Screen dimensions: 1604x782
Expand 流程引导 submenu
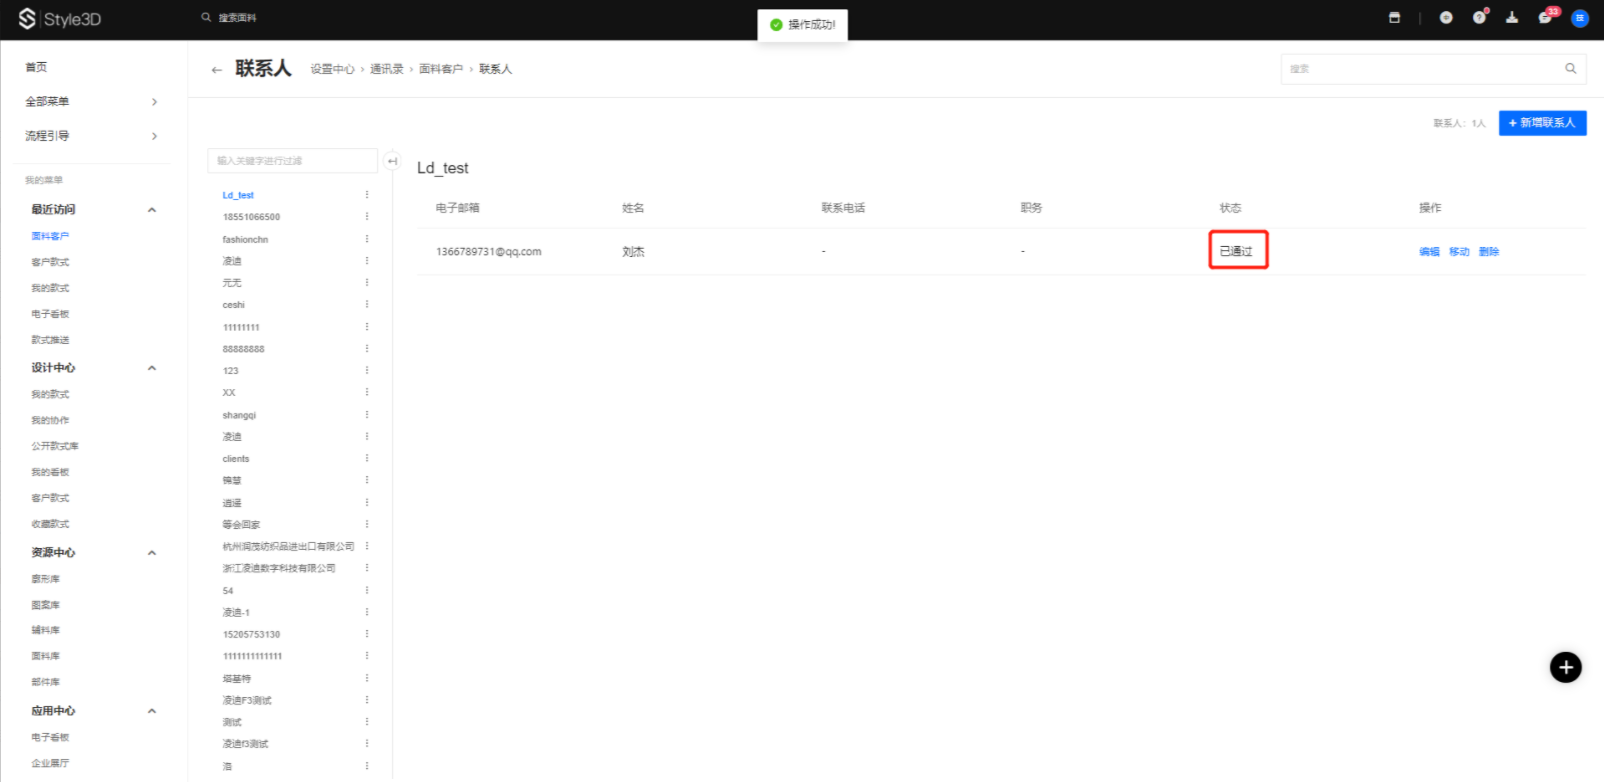[154, 136]
